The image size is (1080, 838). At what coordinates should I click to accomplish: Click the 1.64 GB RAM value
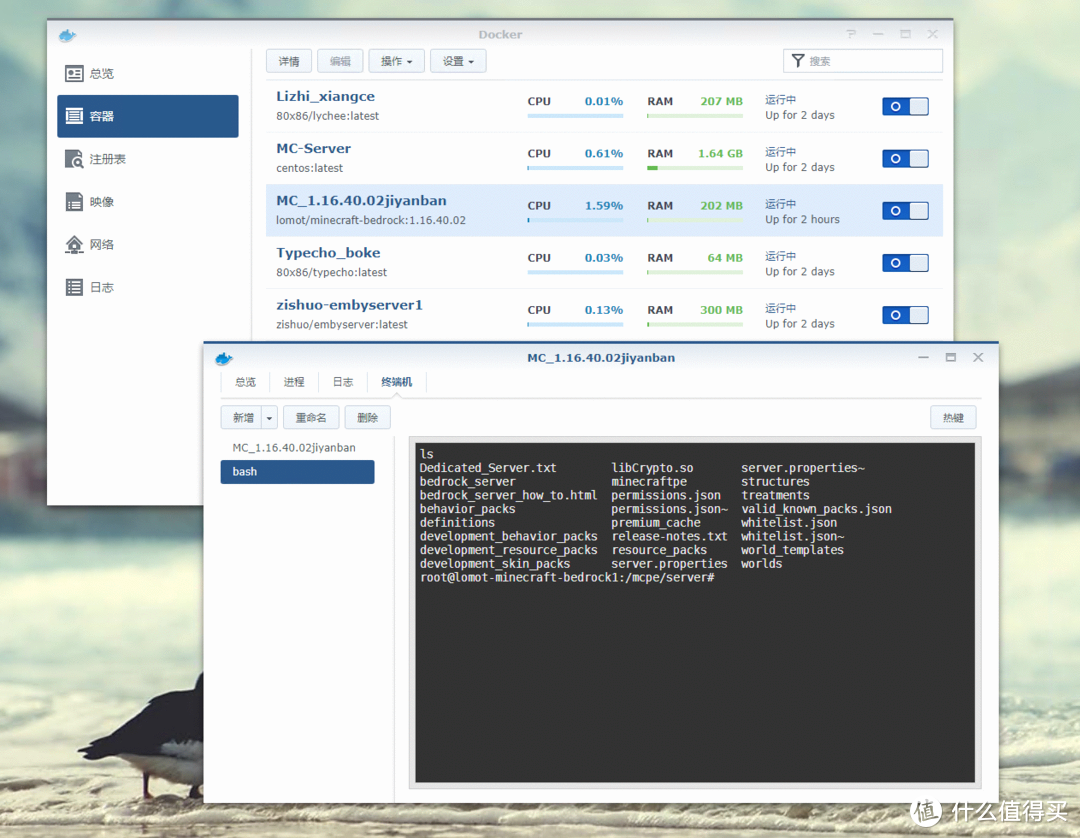pyautogui.click(x=720, y=154)
